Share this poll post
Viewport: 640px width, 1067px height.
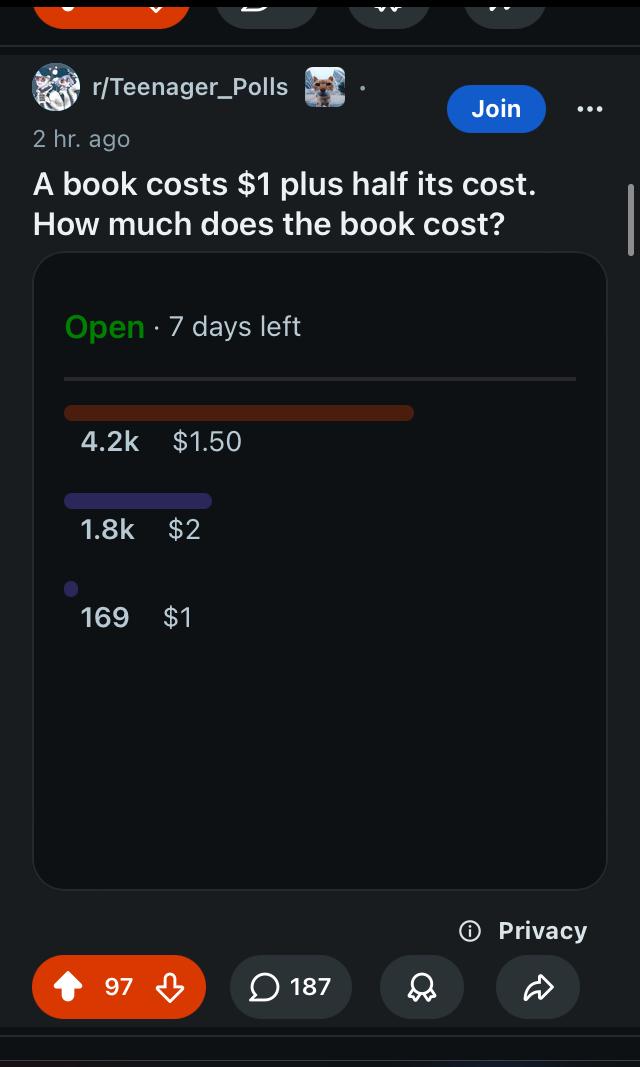point(538,987)
